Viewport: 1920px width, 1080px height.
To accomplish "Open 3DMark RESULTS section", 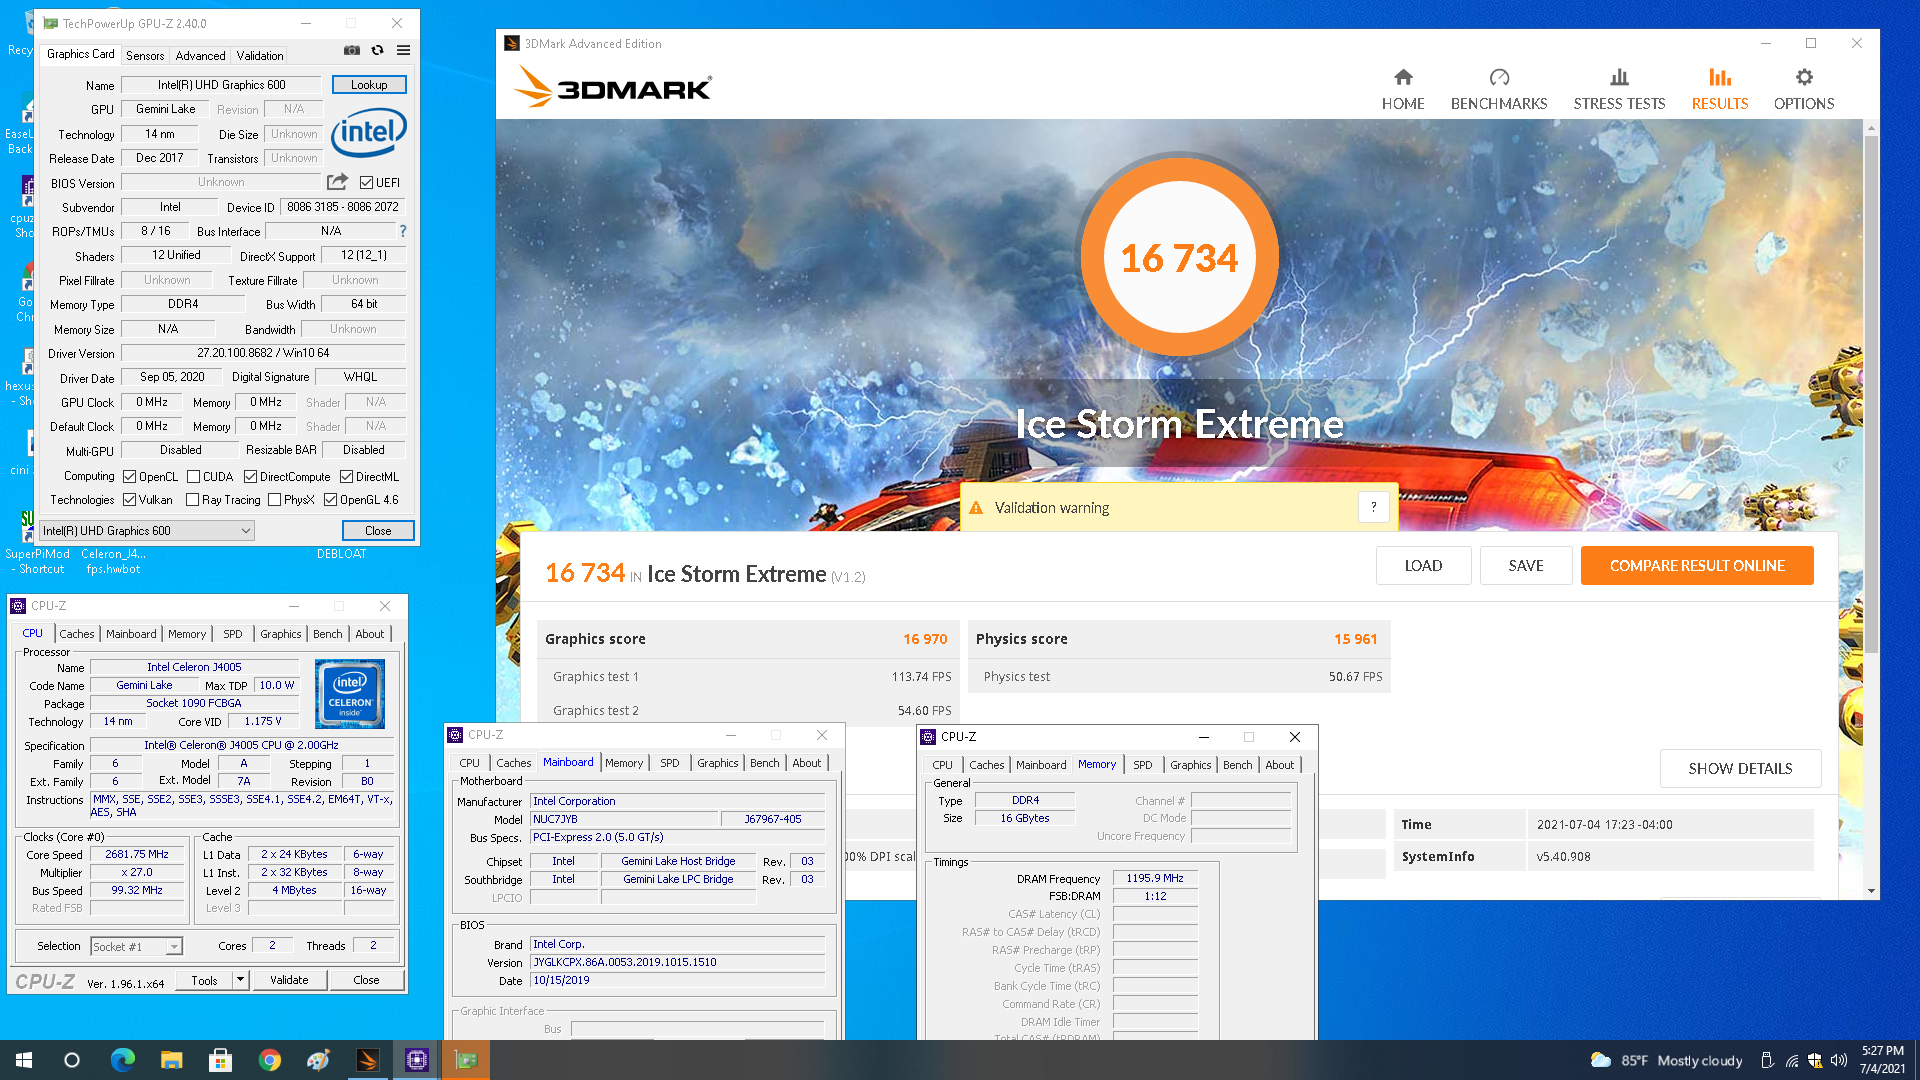I will point(1719,89).
